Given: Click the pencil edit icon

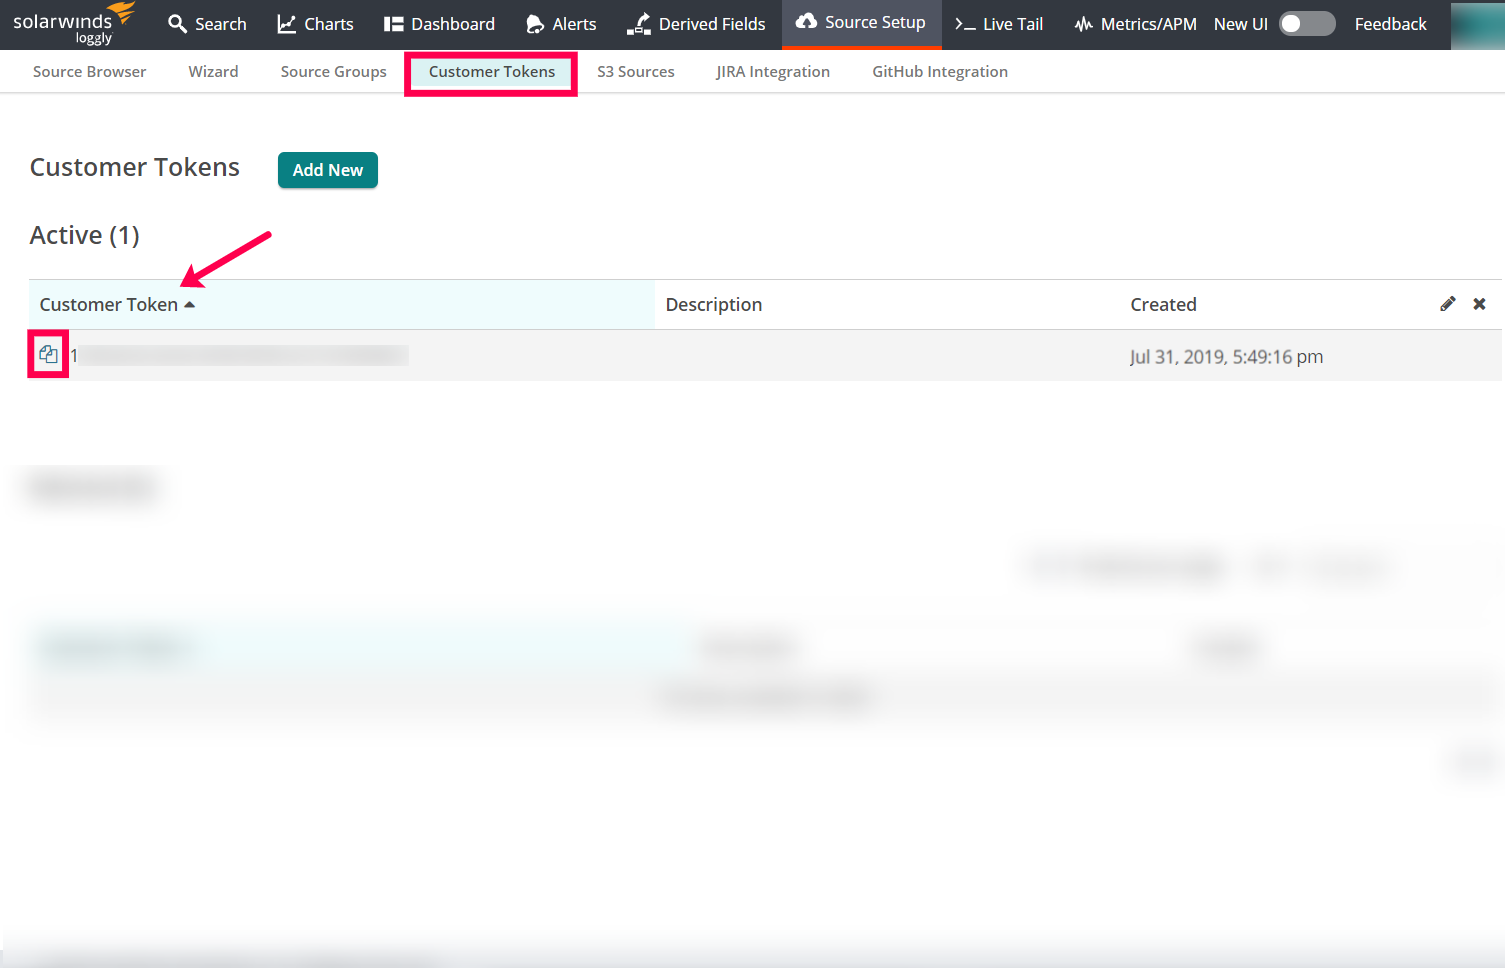Looking at the screenshot, I should 1447,304.
